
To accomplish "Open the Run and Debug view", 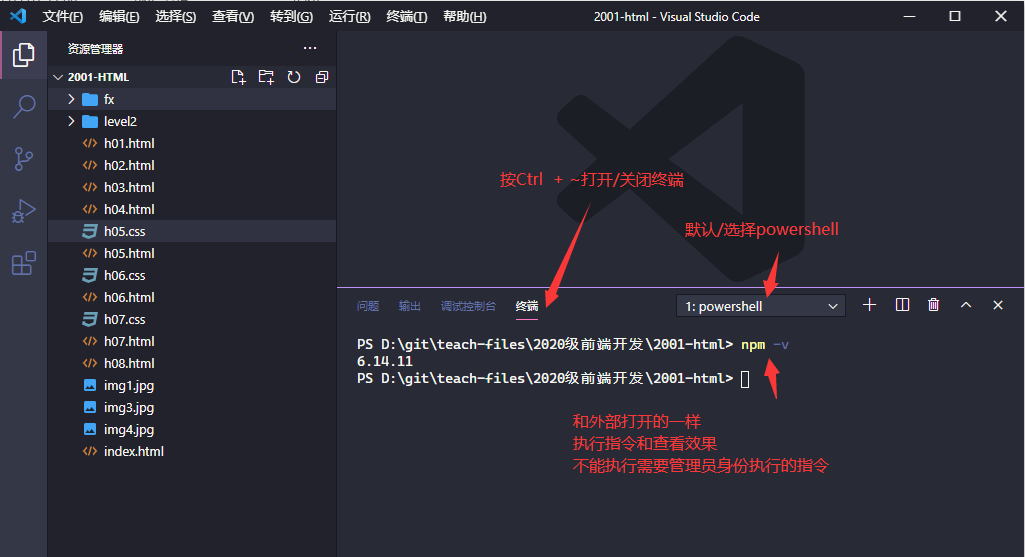I will 23,211.
